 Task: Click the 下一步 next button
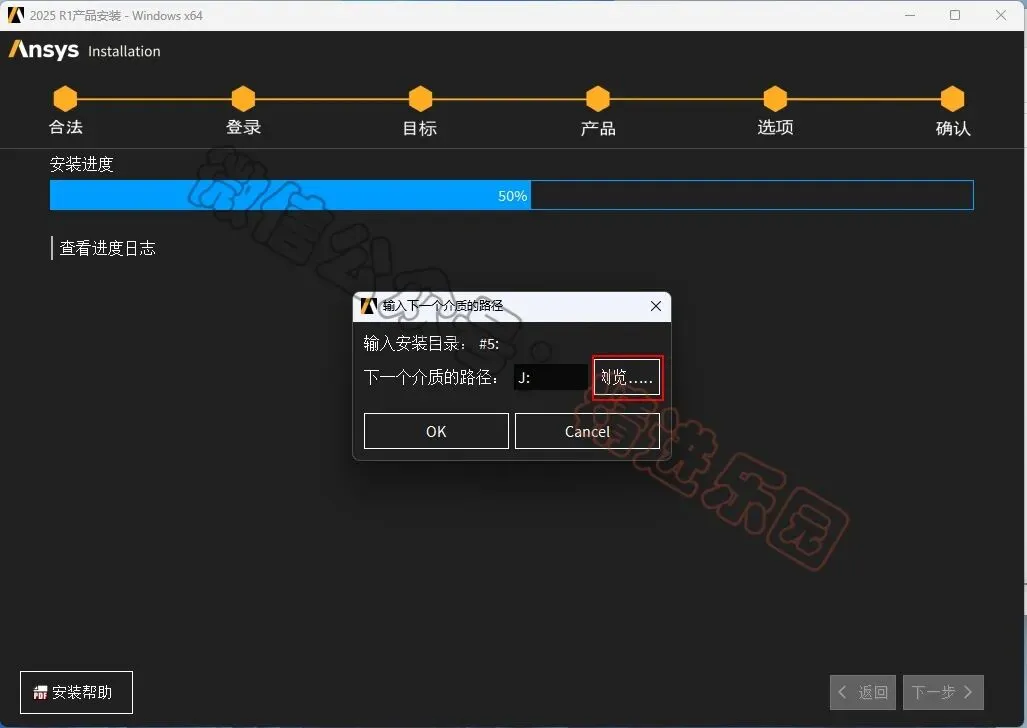[x=943, y=692]
